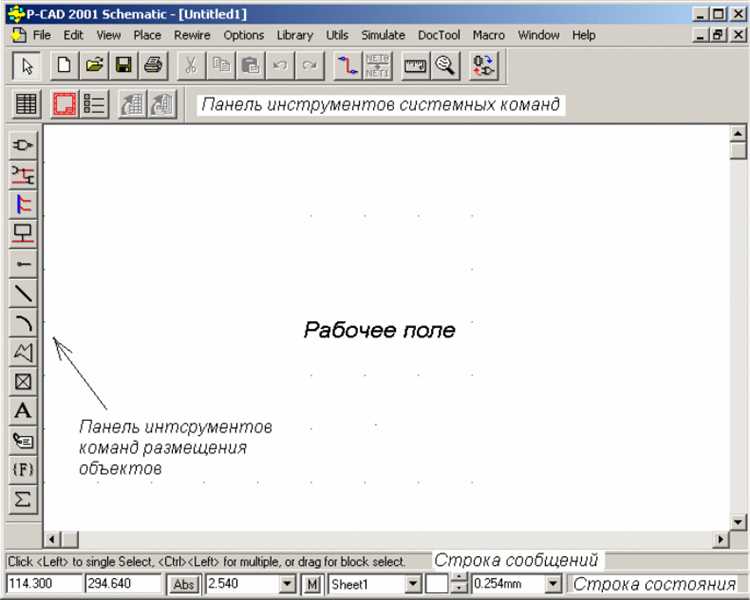750x600 pixels.
Task: Select the Place Text tool
Action: 23,411
